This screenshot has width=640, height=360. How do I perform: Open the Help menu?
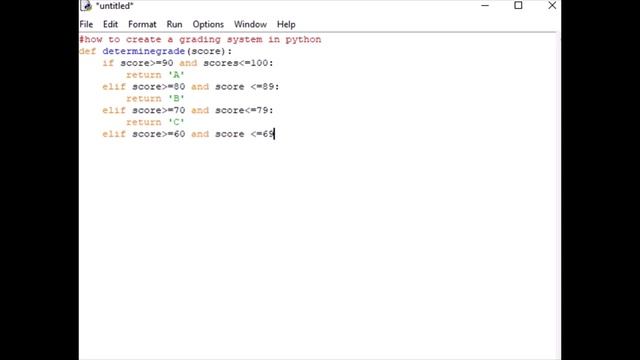click(286, 24)
